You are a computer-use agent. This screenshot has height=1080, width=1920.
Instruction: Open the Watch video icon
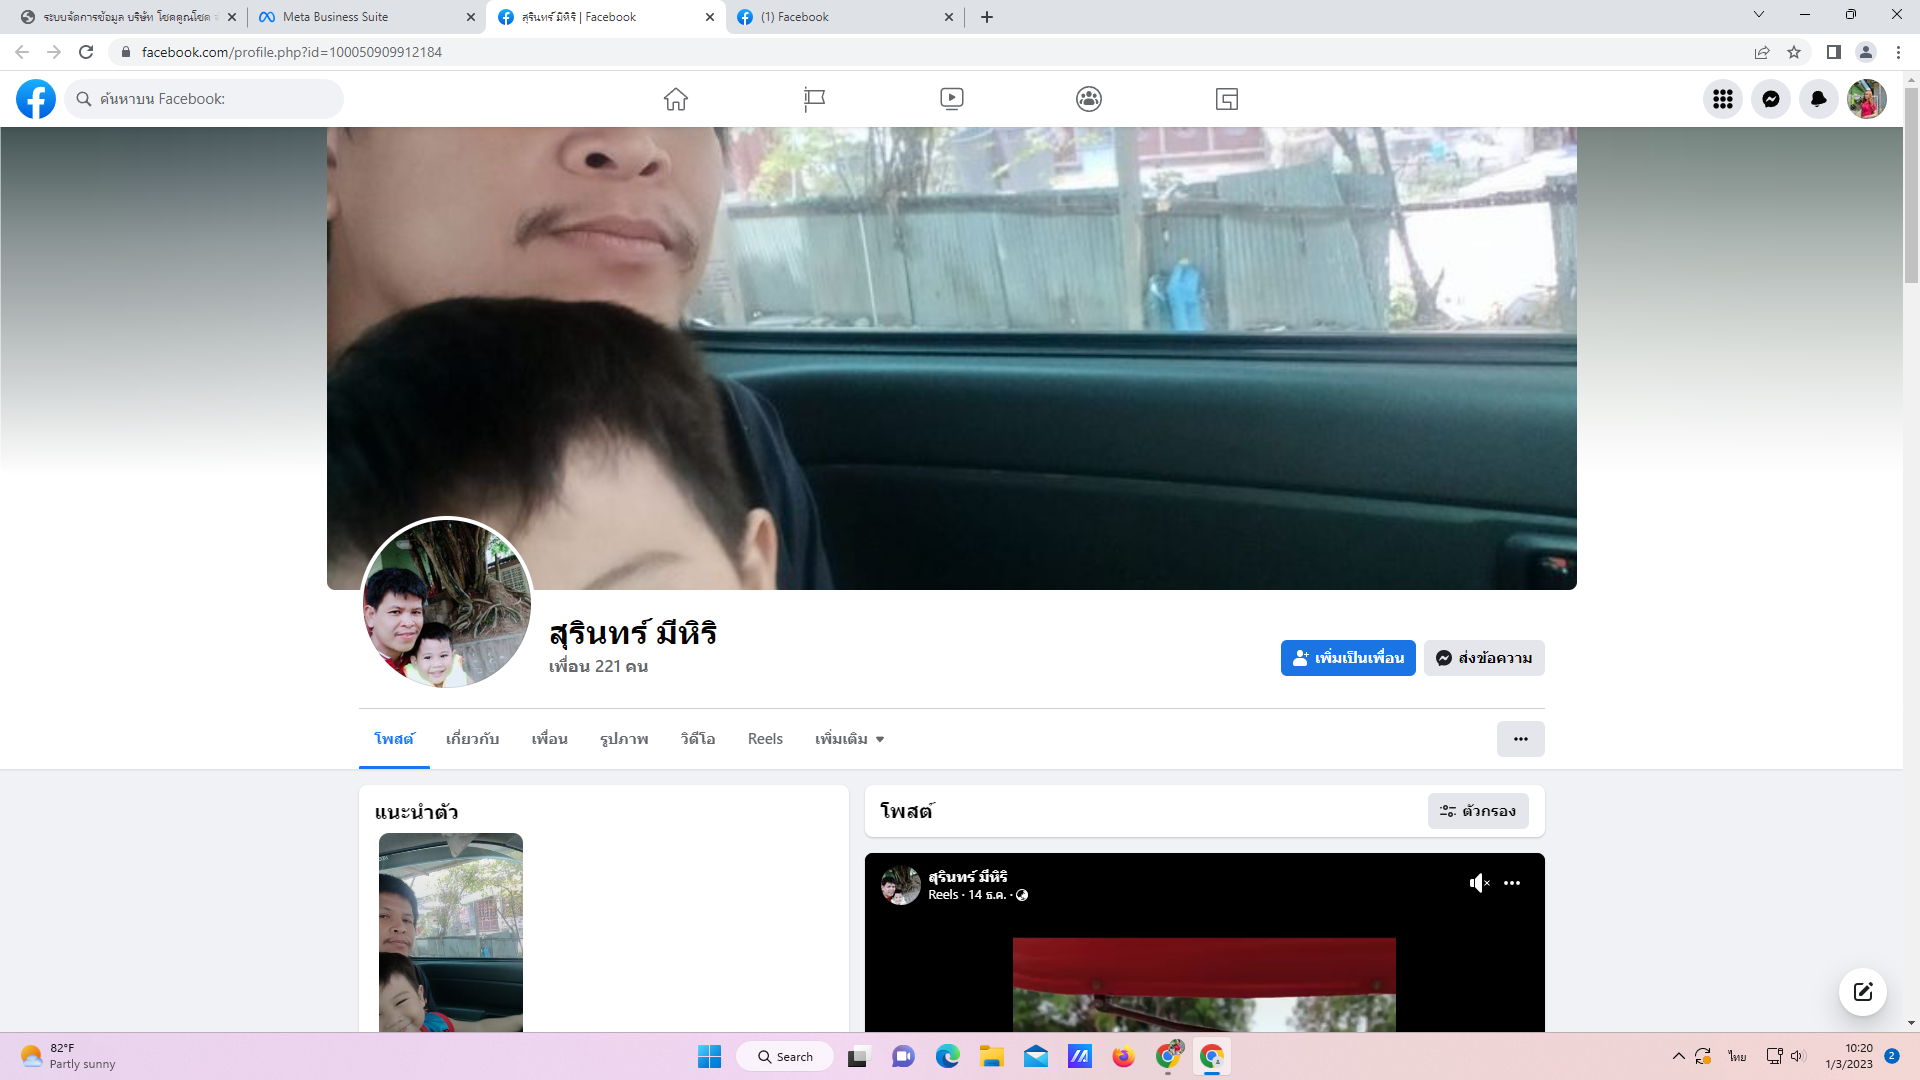(x=951, y=99)
